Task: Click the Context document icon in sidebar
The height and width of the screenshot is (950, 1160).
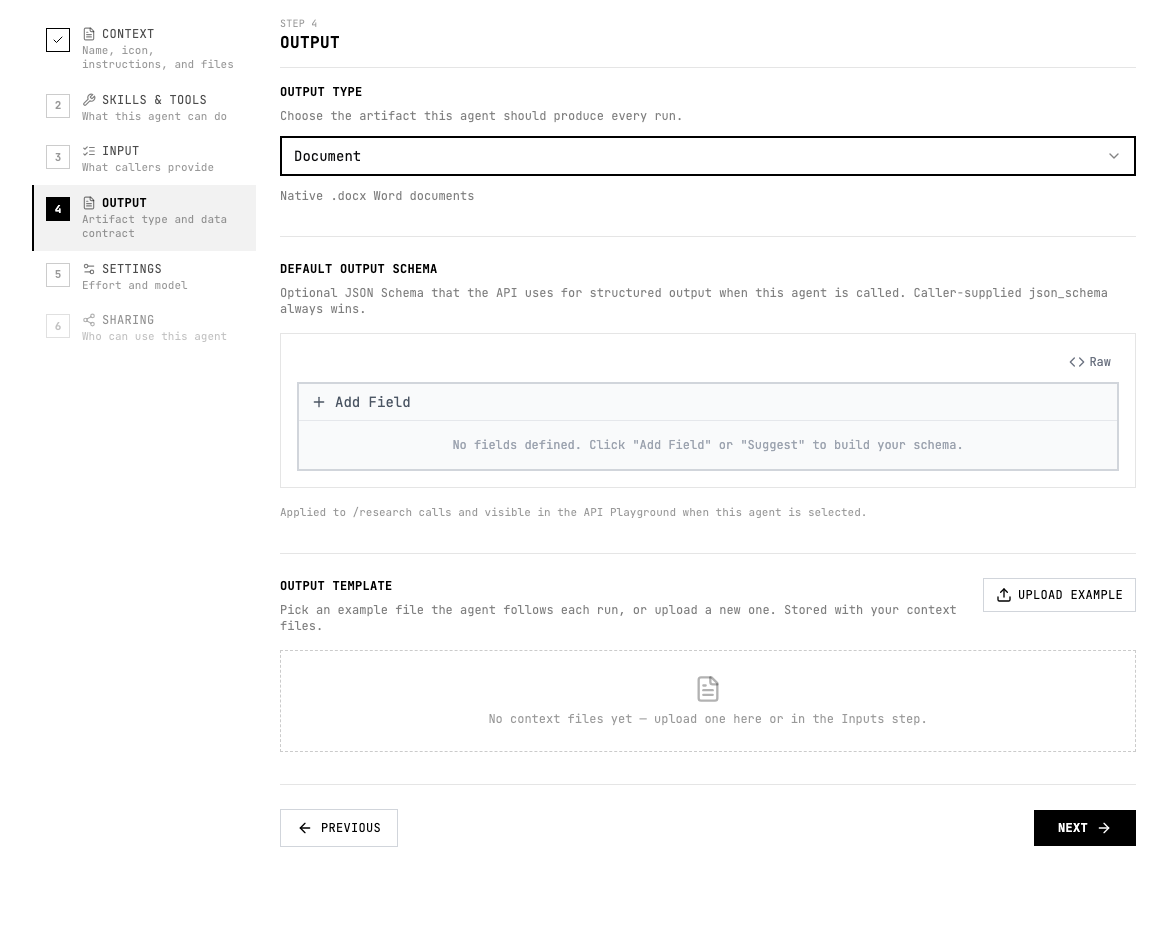Action: coord(89,34)
